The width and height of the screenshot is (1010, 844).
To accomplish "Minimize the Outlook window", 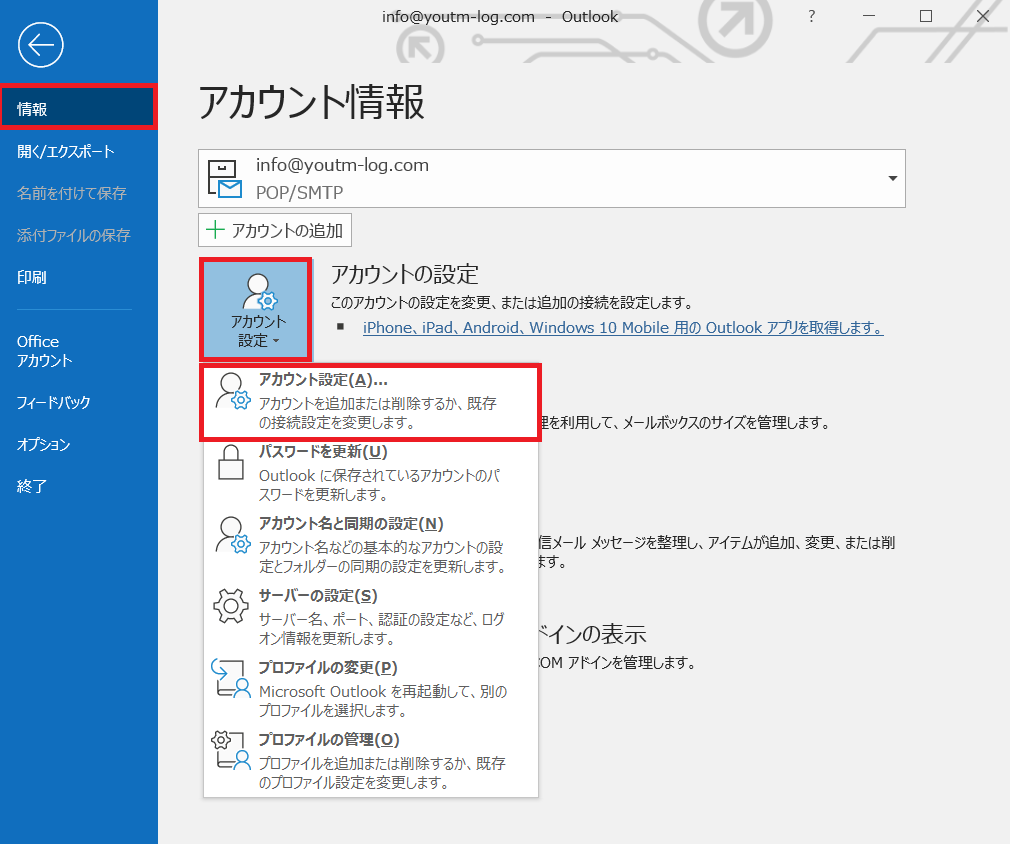I will click(x=869, y=16).
